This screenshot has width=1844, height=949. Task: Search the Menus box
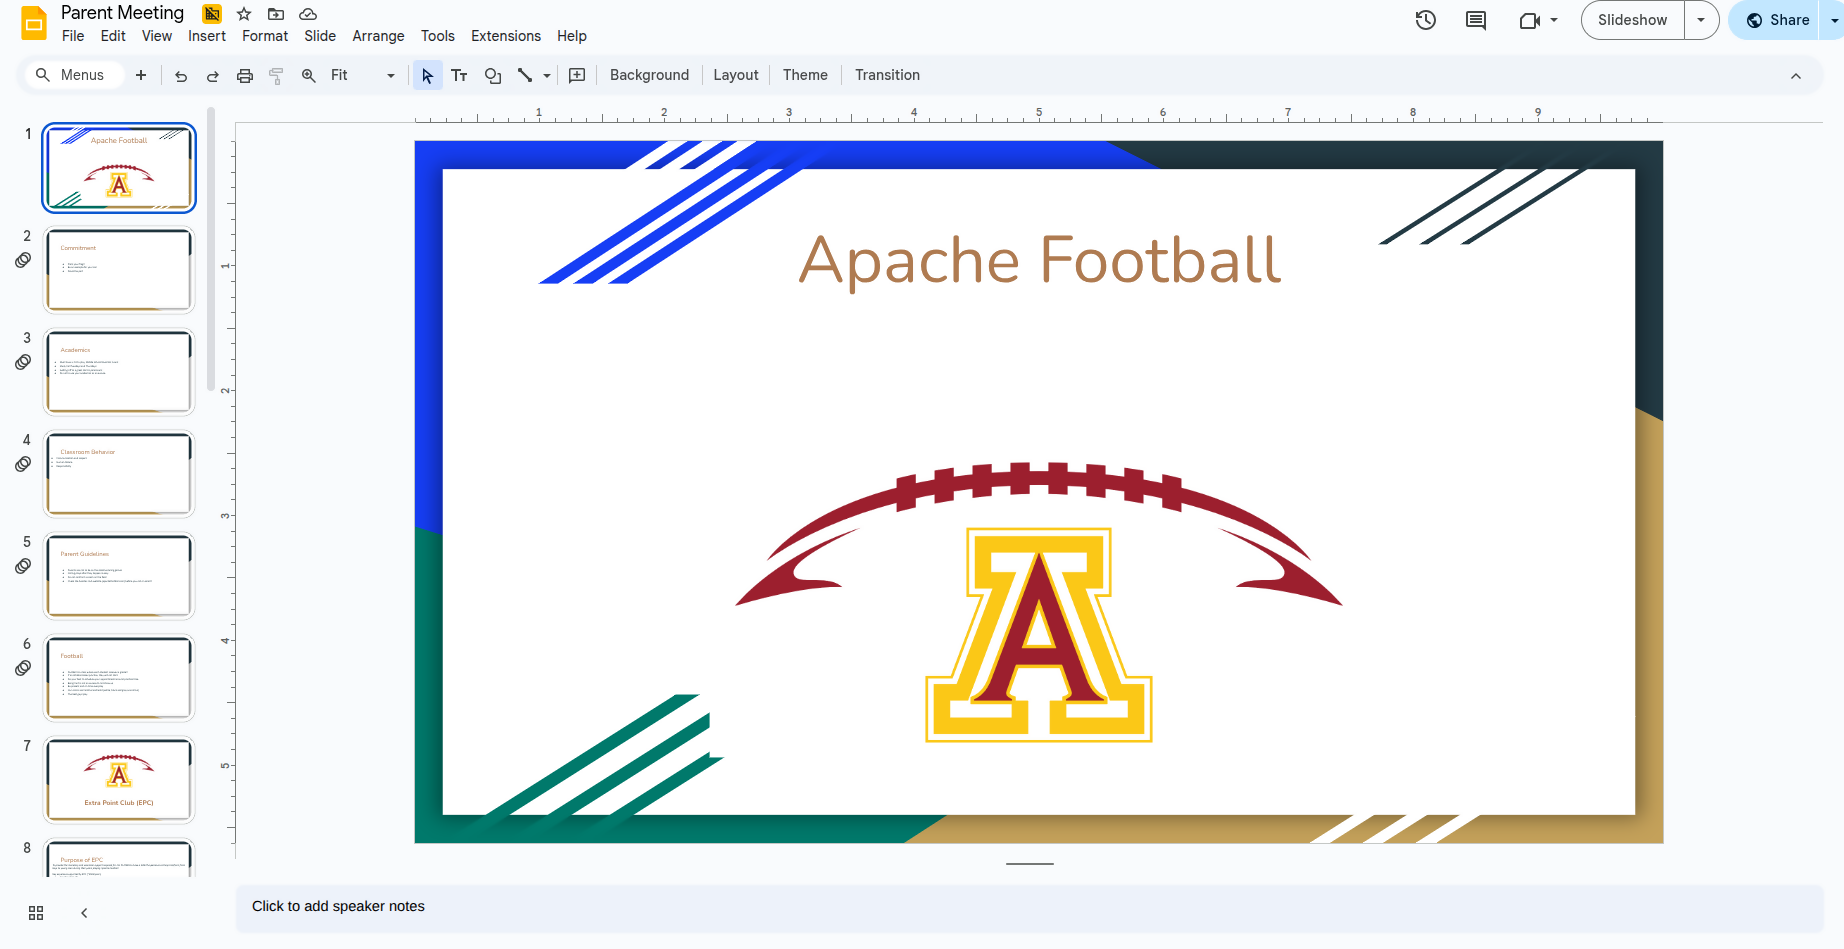[73, 75]
